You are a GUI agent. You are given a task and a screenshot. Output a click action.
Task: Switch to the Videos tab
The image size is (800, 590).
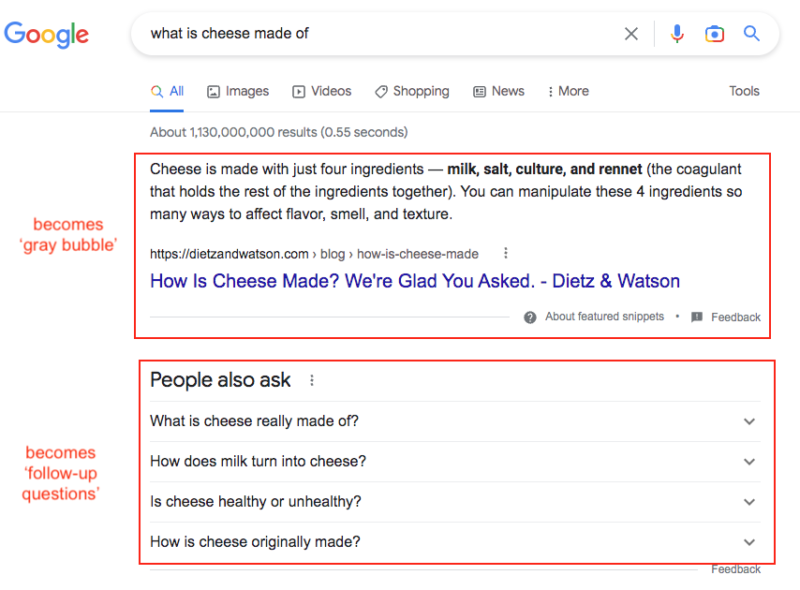pos(322,91)
